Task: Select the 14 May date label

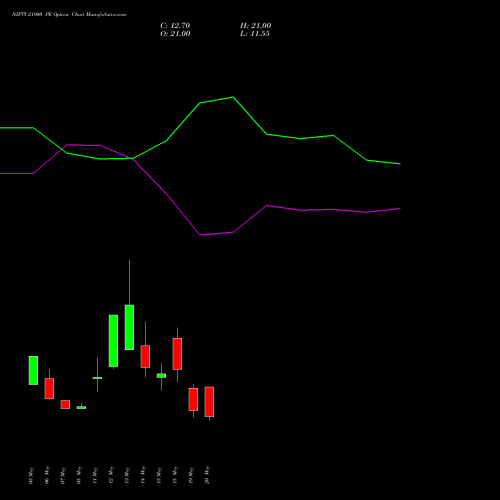Action: [x=143, y=475]
